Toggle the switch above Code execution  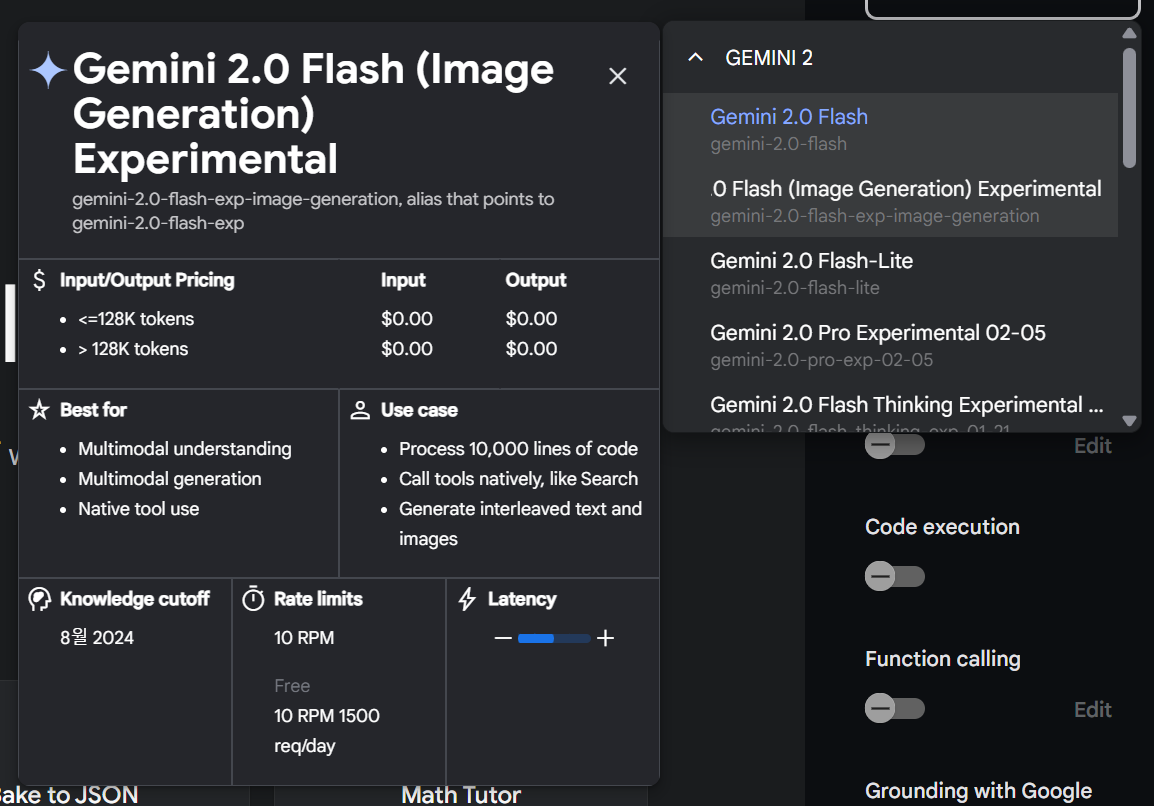[x=894, y=445]
